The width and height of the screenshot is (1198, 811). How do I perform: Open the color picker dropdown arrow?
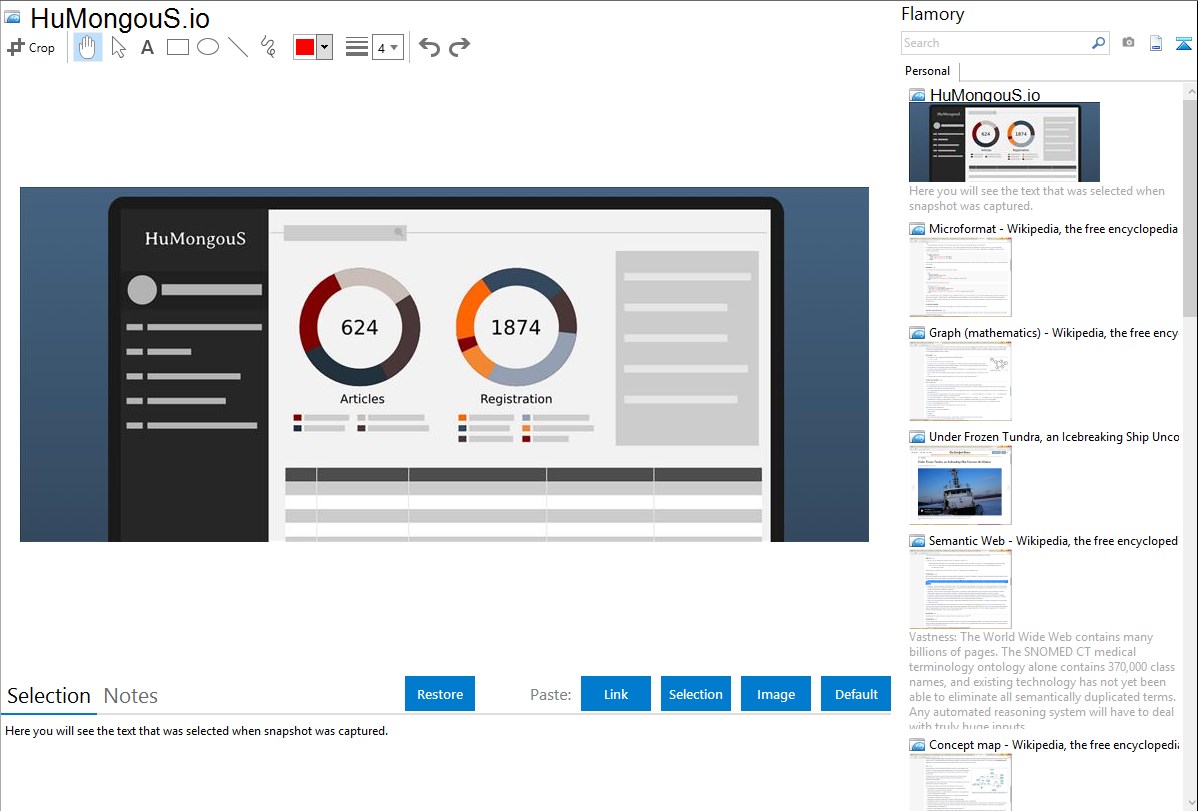coord(324,47)
